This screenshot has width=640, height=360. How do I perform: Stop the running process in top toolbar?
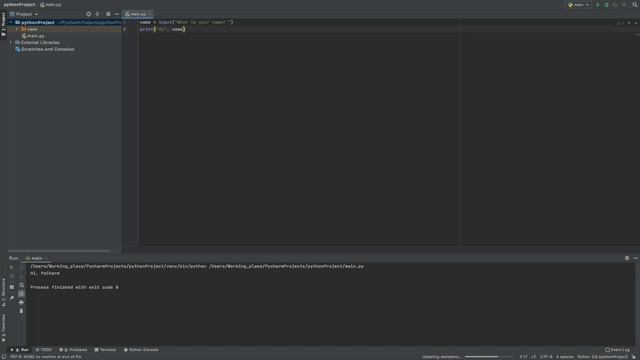click(x=624, y=5)
